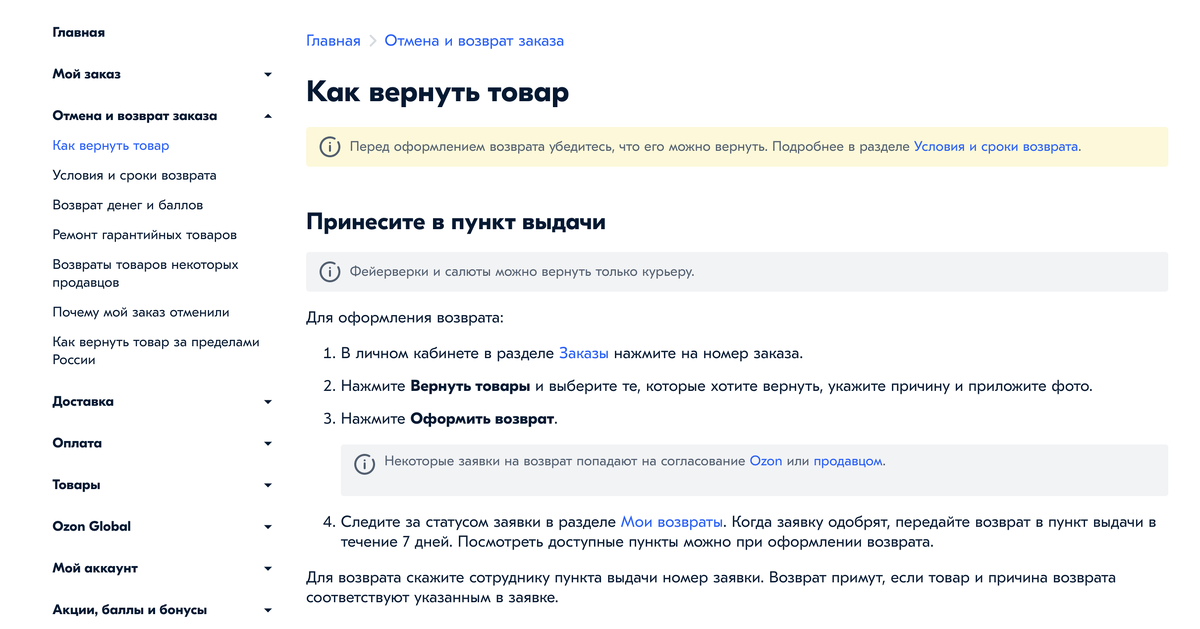Open the Доставка sidebar section
The width and height of the screenshot is (1200, 629).
coord(83,402)
